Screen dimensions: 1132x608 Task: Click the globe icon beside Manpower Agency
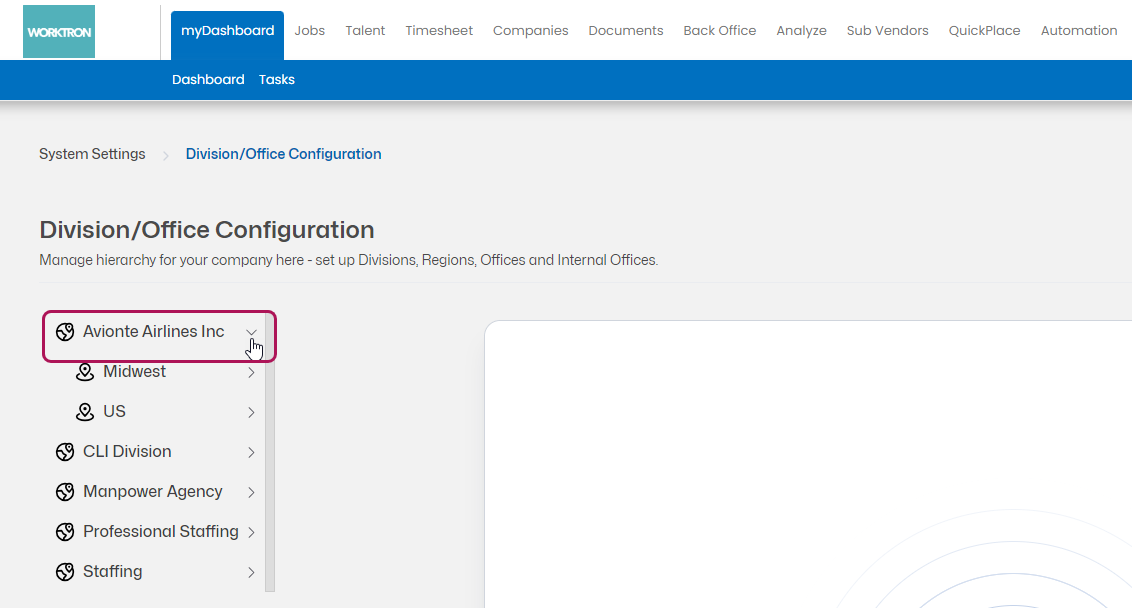(x=65, y=492)
